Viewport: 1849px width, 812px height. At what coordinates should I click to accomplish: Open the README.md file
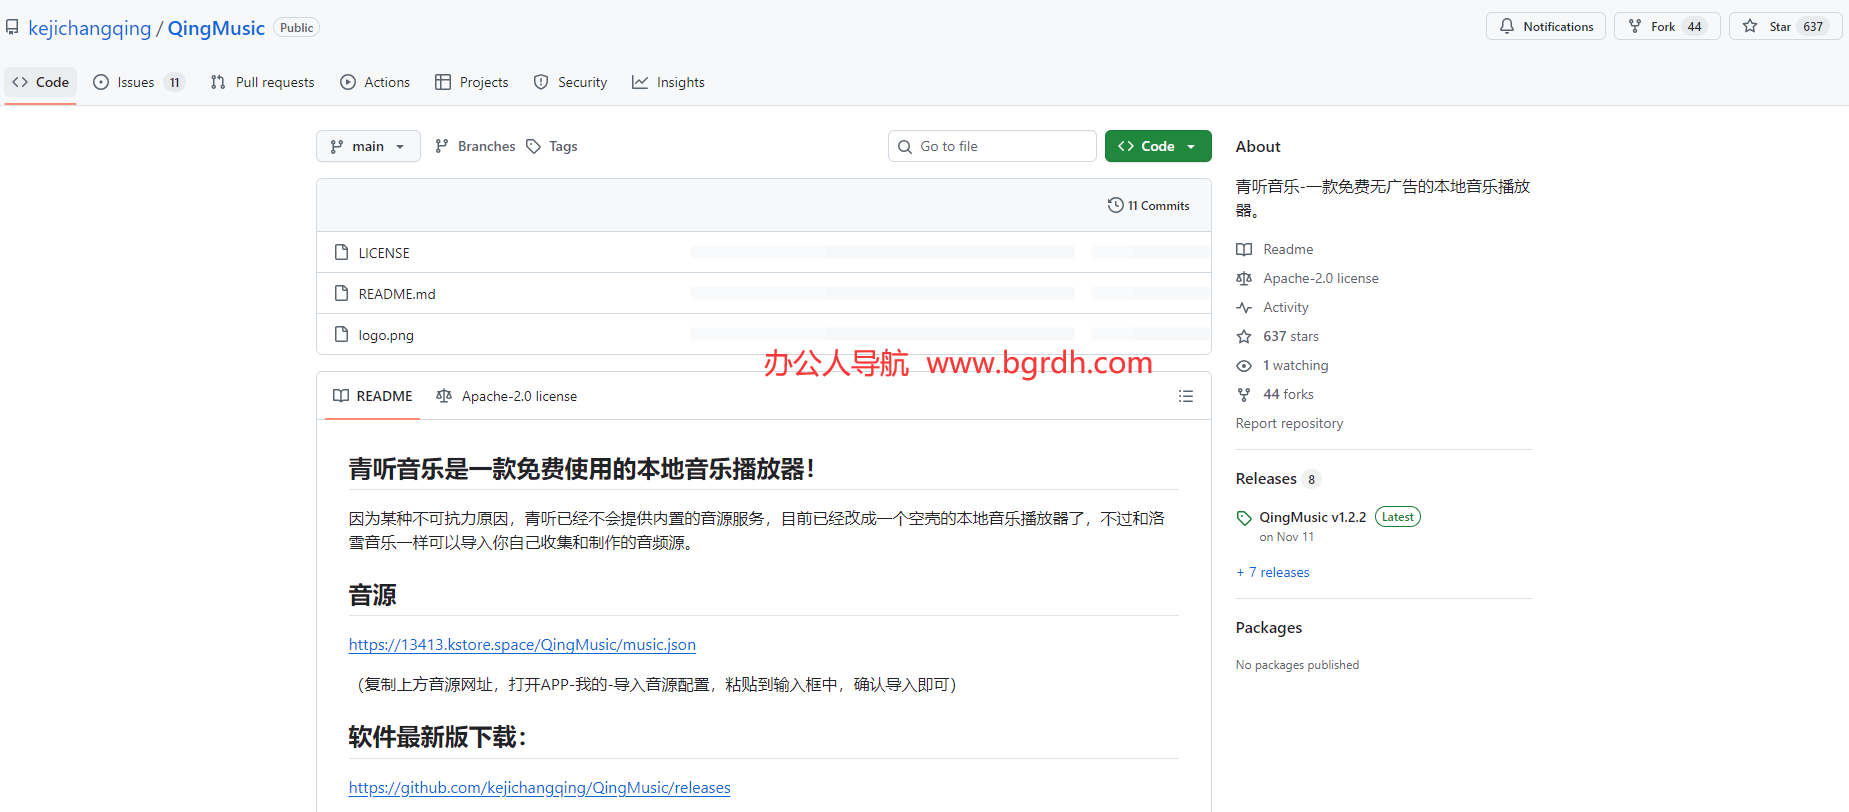(397, 294)
